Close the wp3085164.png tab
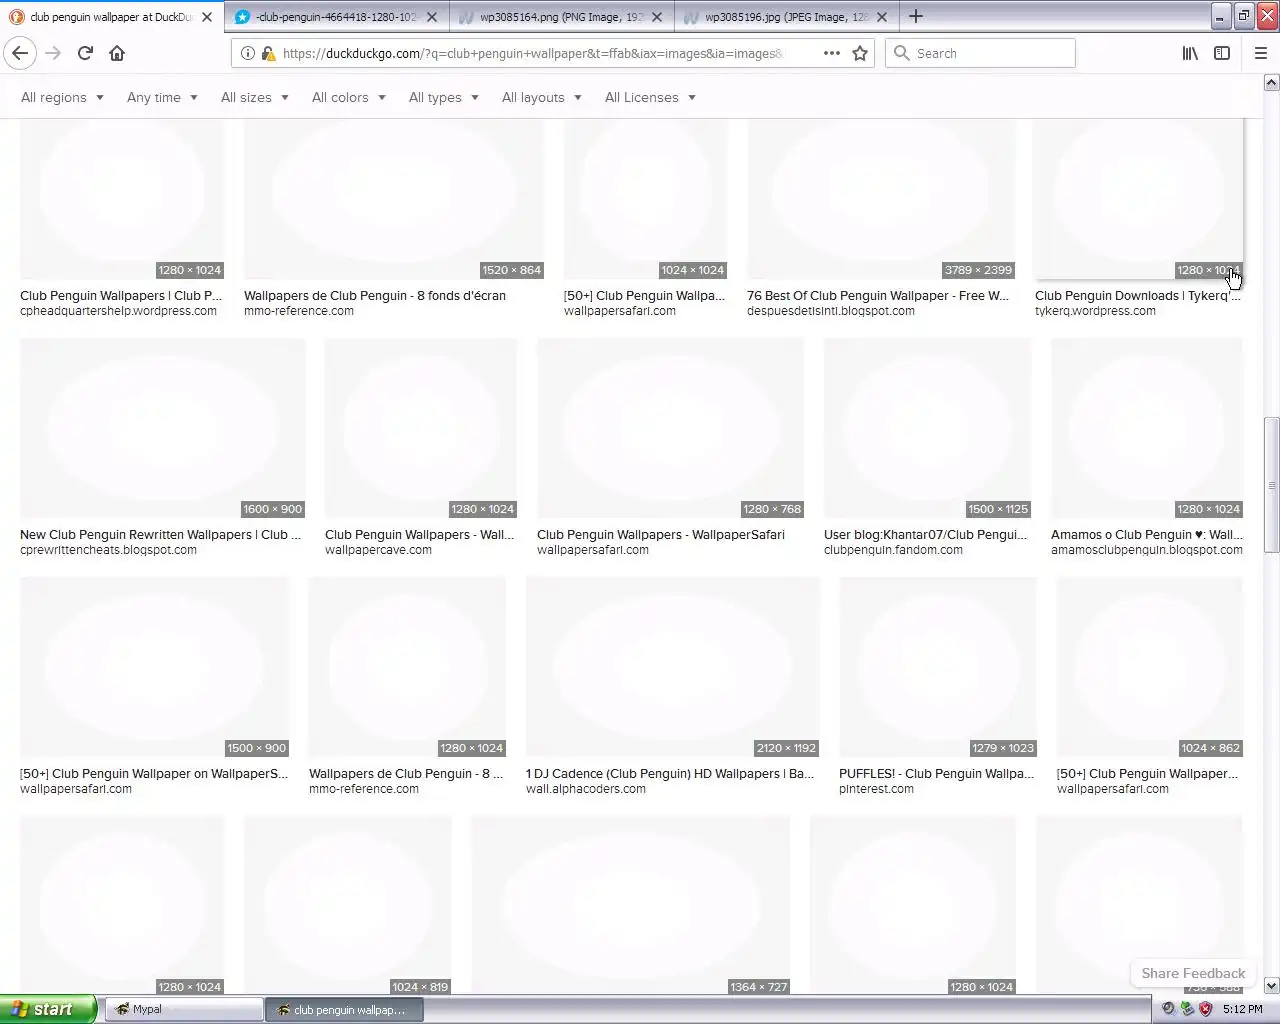Image resolution: width=1280 pixels, height=1024 pixels. point(657,17)
